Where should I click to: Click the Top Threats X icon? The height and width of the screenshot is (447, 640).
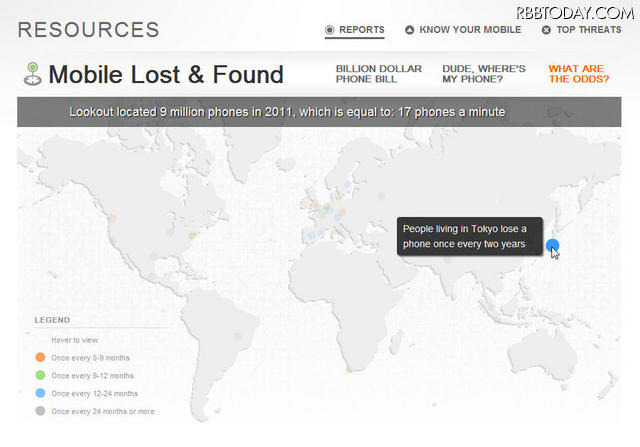click(546, 30)
